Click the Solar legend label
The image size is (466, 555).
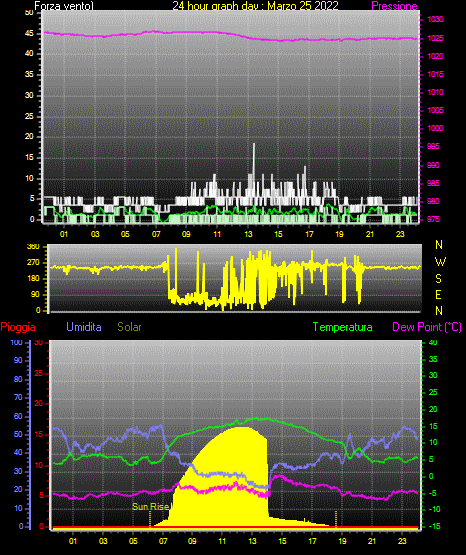pyautogui.click(x=129, y=327)
